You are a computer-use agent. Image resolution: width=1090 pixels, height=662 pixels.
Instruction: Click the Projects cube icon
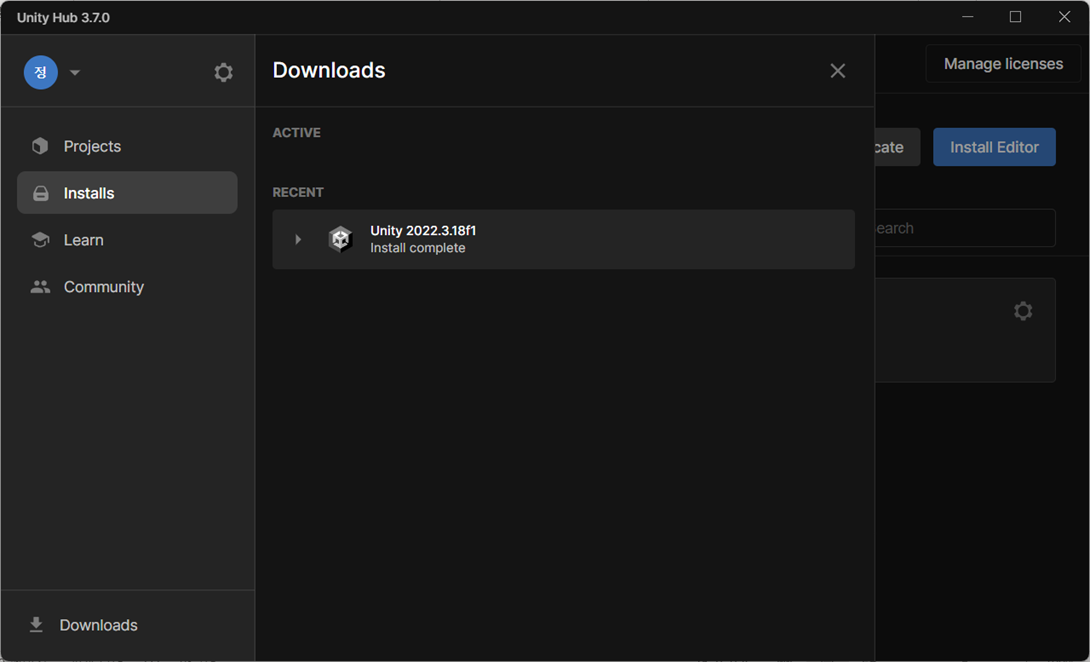40,146
